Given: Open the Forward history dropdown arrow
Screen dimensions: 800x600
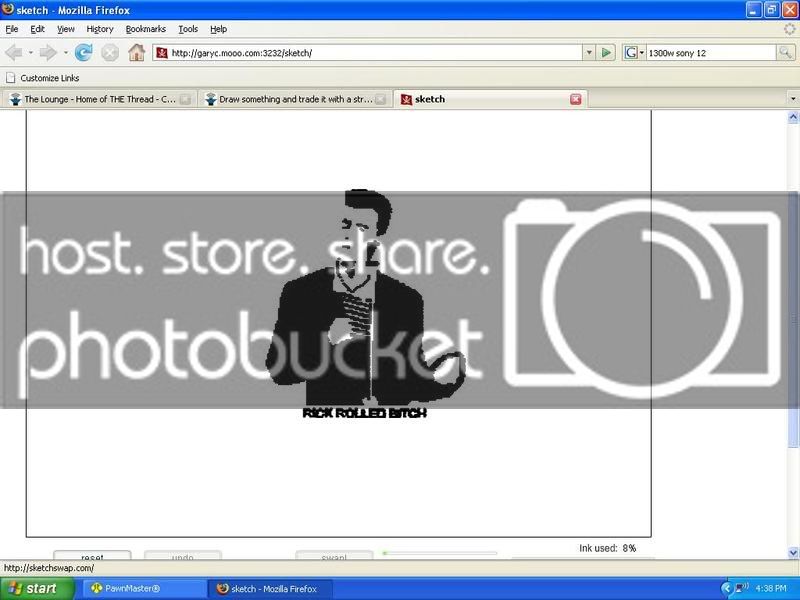Looking at the screenshot, I should [x=65, y=53].
